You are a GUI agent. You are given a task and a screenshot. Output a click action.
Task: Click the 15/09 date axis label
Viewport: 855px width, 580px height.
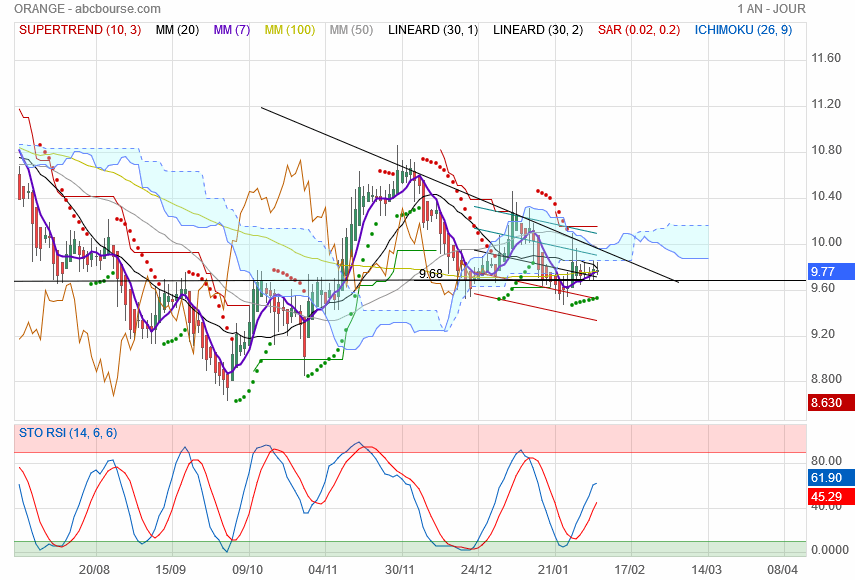point(171,570)
